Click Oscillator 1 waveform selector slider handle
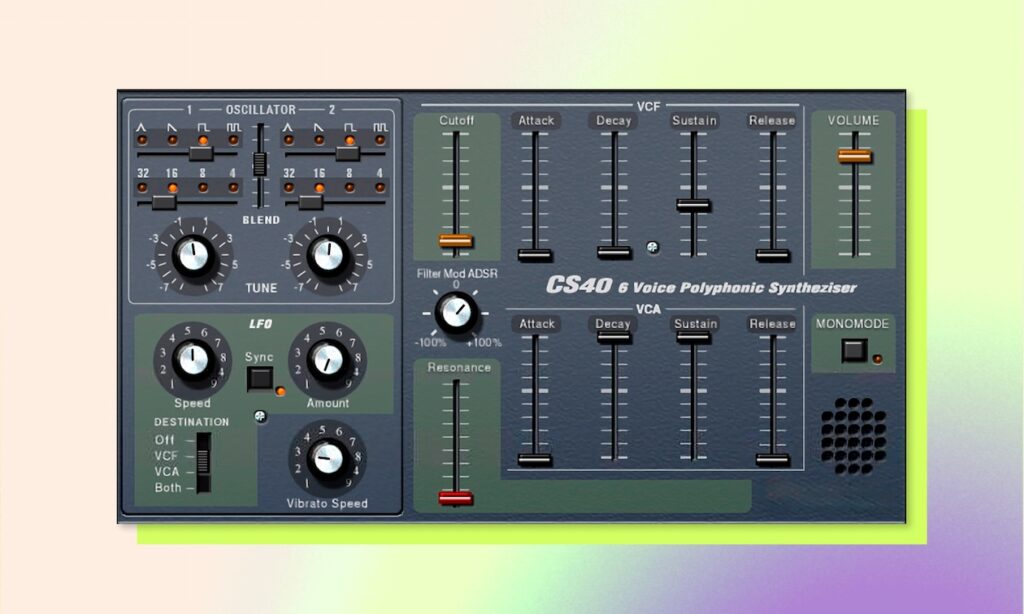The image size is (1024, 614). (x=201, y=154)
